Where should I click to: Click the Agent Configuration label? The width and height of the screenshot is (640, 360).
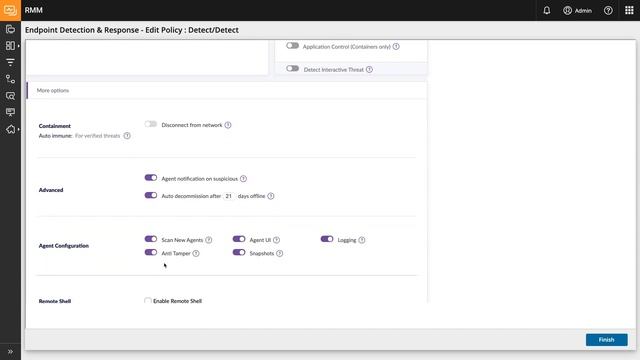coord(64,246)
